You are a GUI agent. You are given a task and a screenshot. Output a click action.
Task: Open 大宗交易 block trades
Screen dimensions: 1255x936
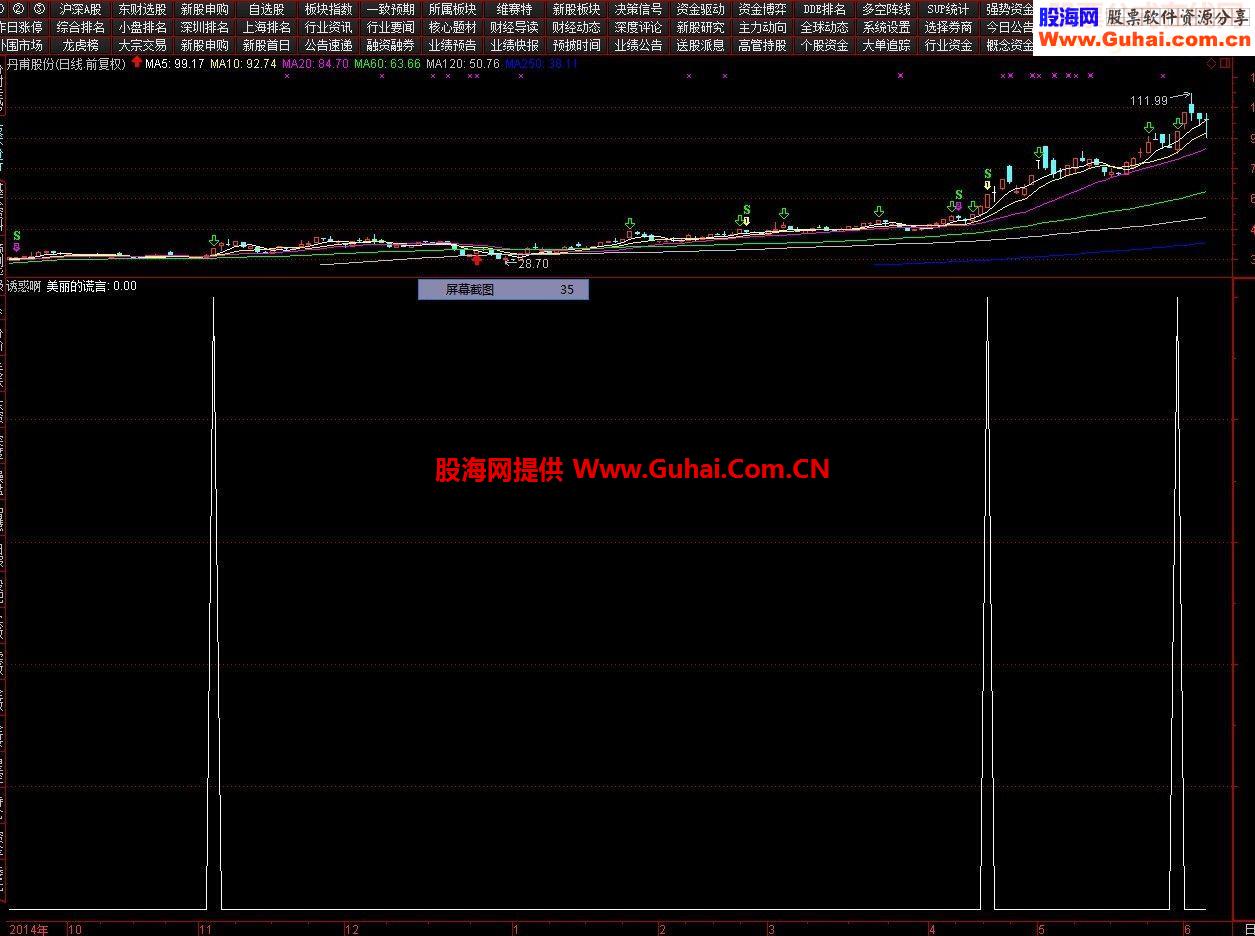[143, 45]
